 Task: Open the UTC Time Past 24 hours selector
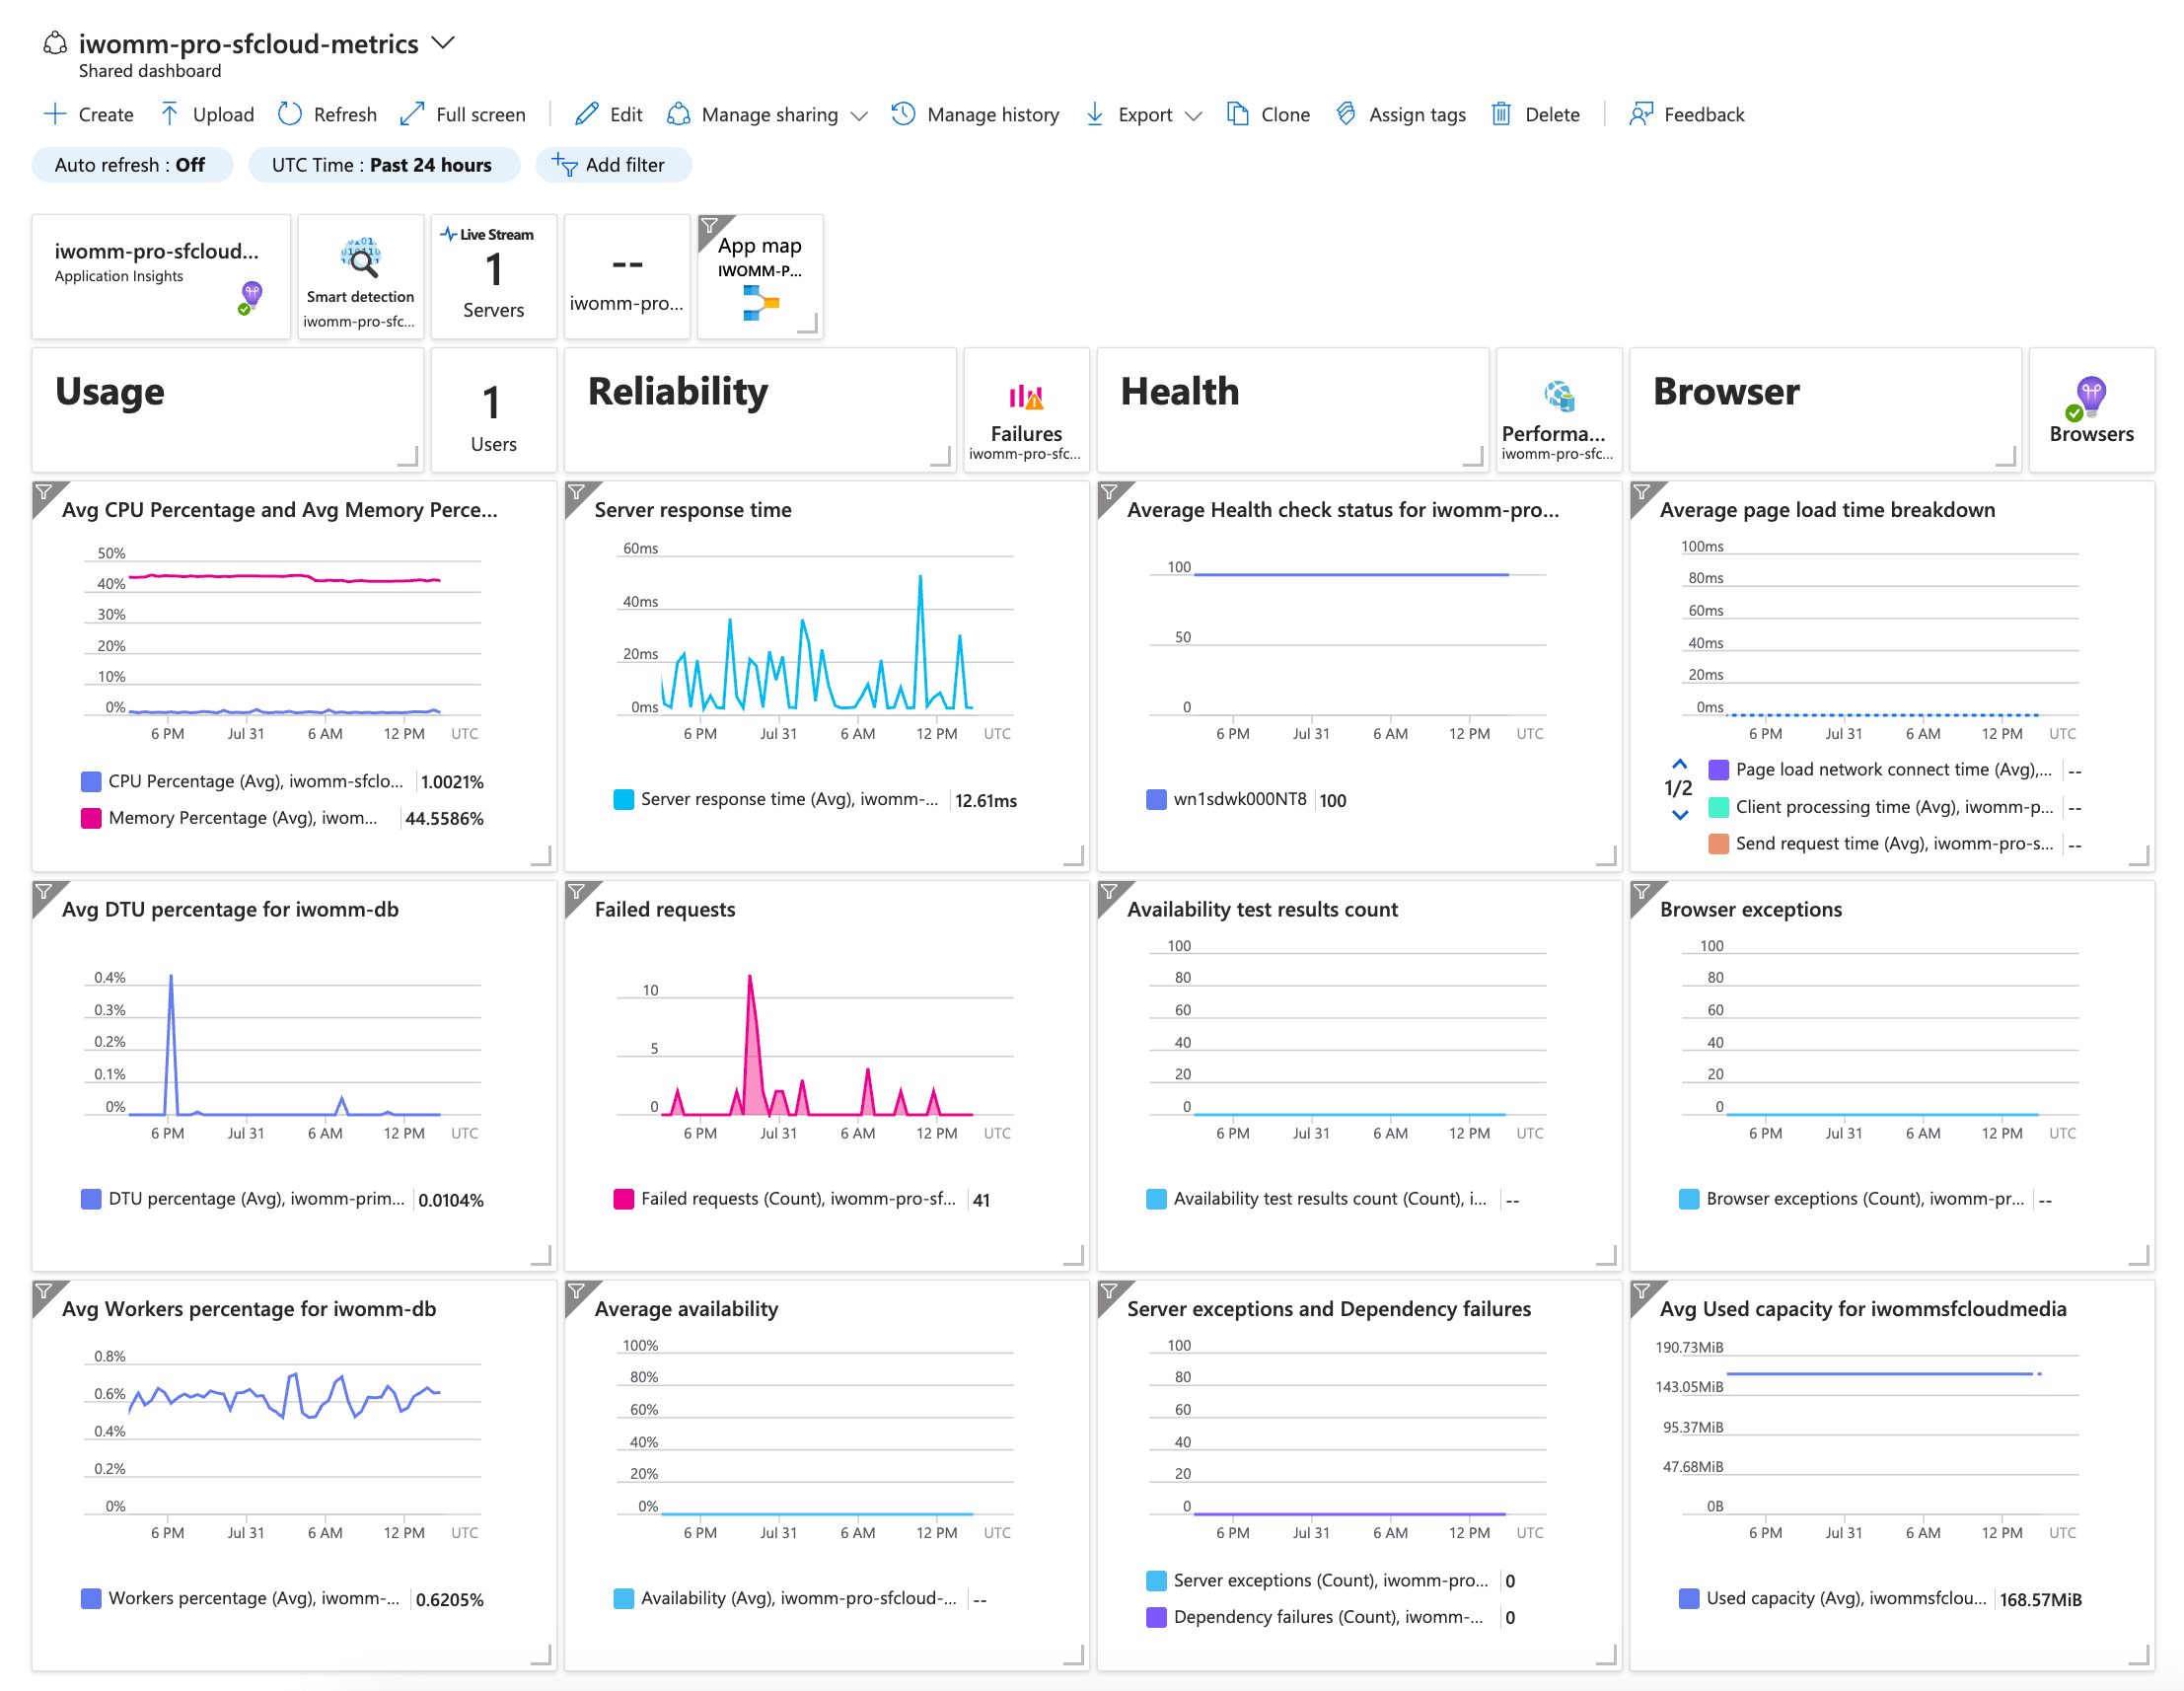click(x=383, y=165)
